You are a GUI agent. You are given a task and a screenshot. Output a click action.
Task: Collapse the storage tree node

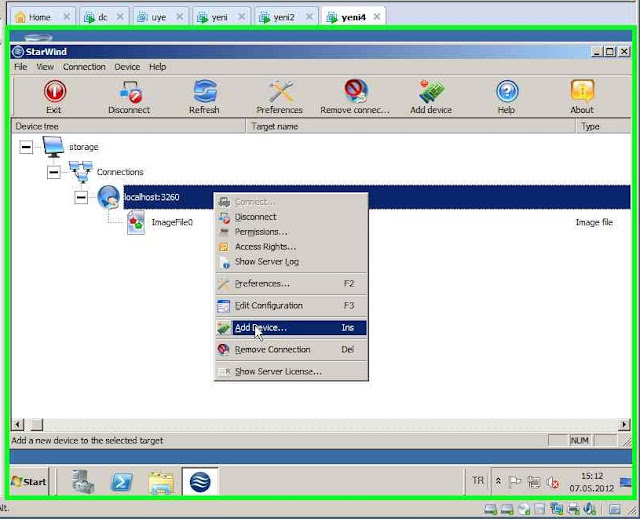click(26, 147)
